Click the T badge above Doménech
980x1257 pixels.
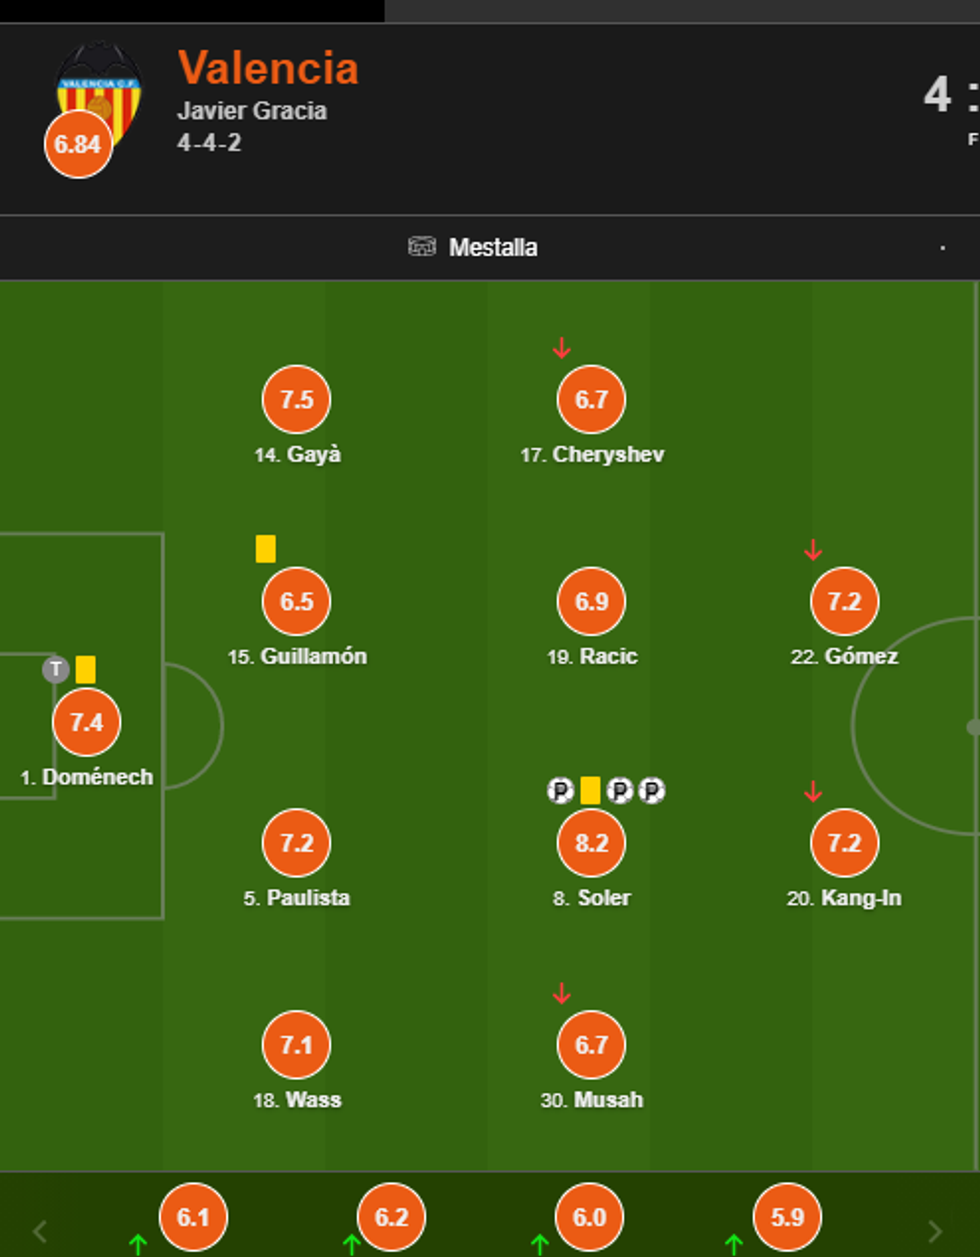56,670
